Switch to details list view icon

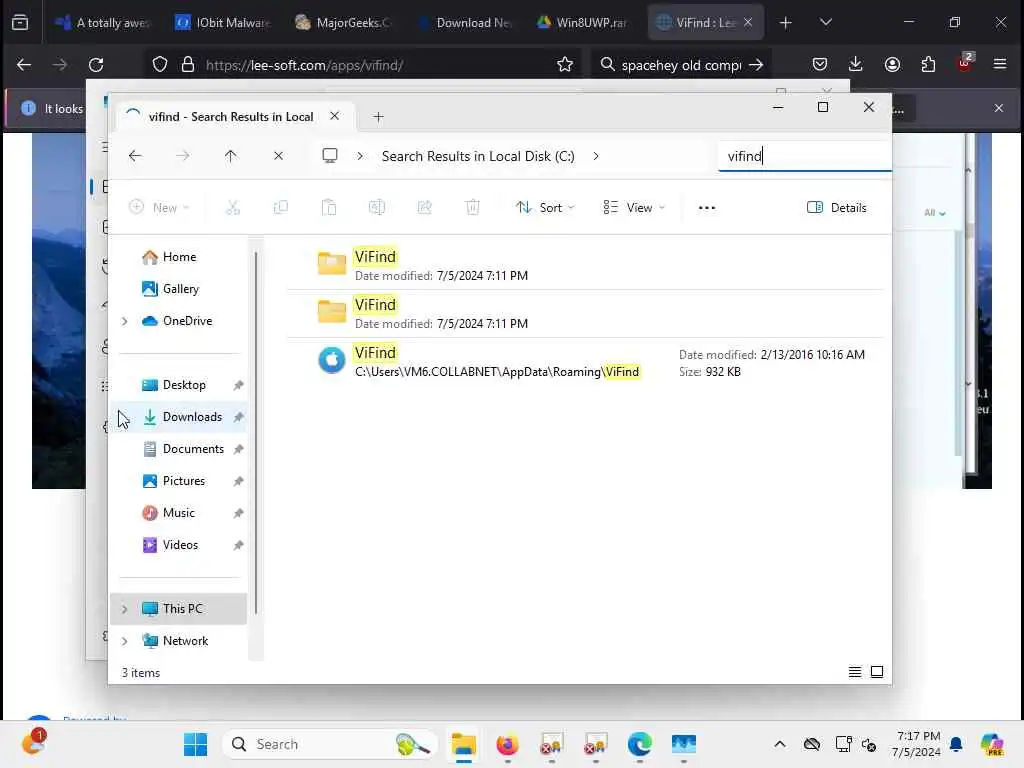click(x=855, y=672)
